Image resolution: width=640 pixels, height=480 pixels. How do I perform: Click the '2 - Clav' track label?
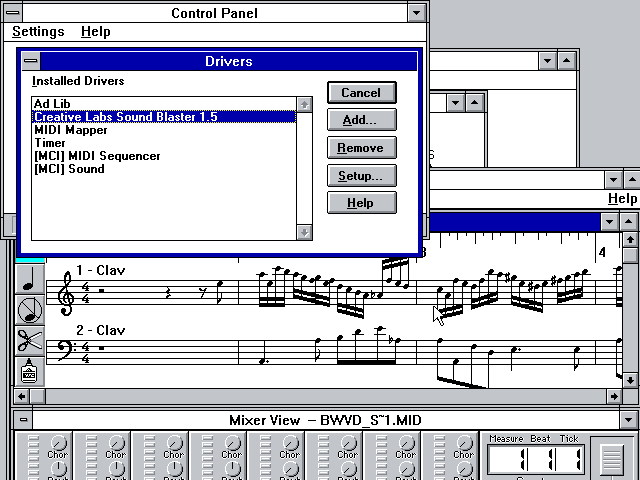[x=100, y=330]
